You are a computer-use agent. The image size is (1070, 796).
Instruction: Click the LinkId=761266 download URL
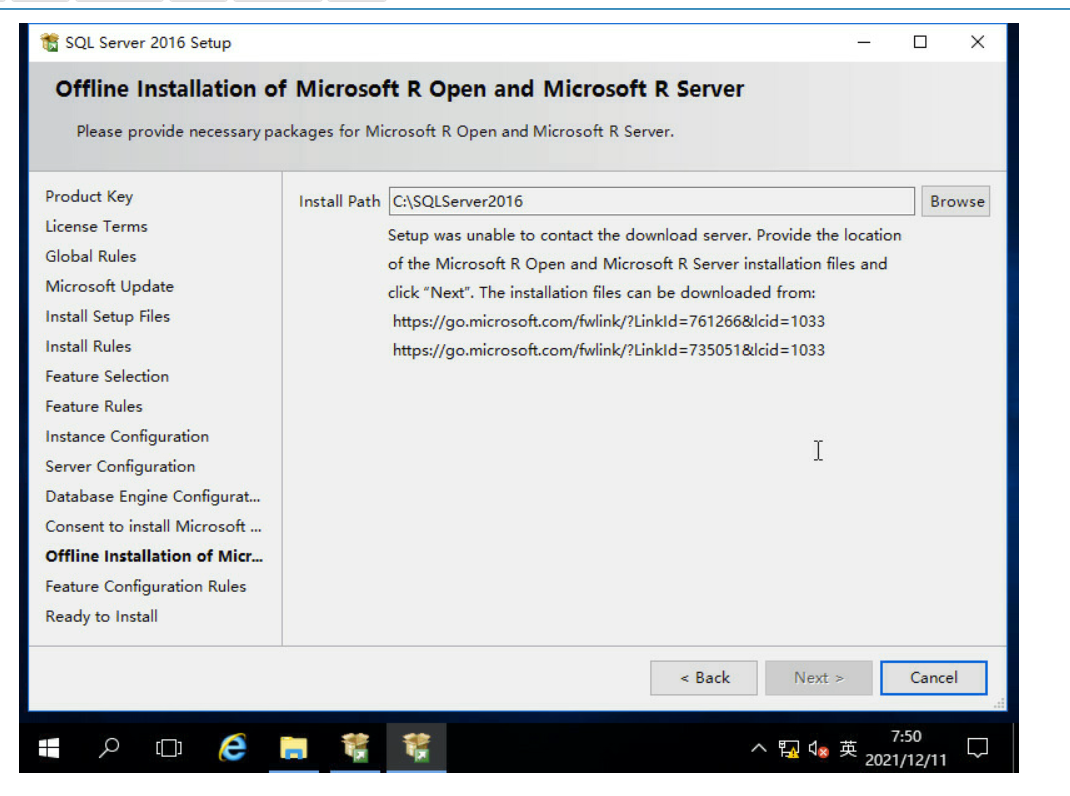609,321
